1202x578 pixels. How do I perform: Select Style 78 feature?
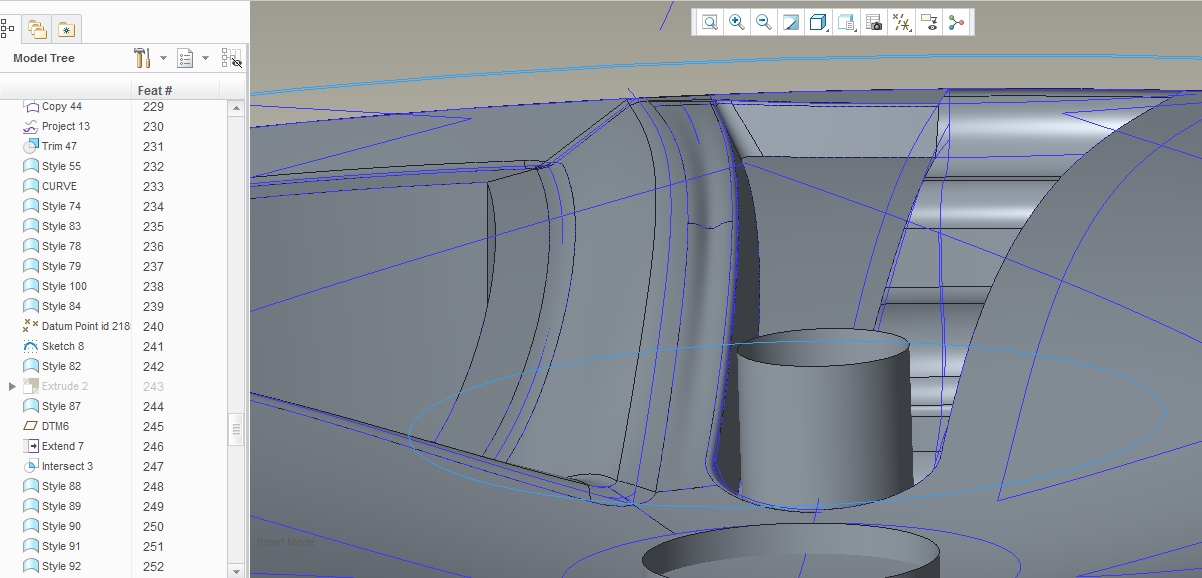pyautogui.click(x=61, y=246)
